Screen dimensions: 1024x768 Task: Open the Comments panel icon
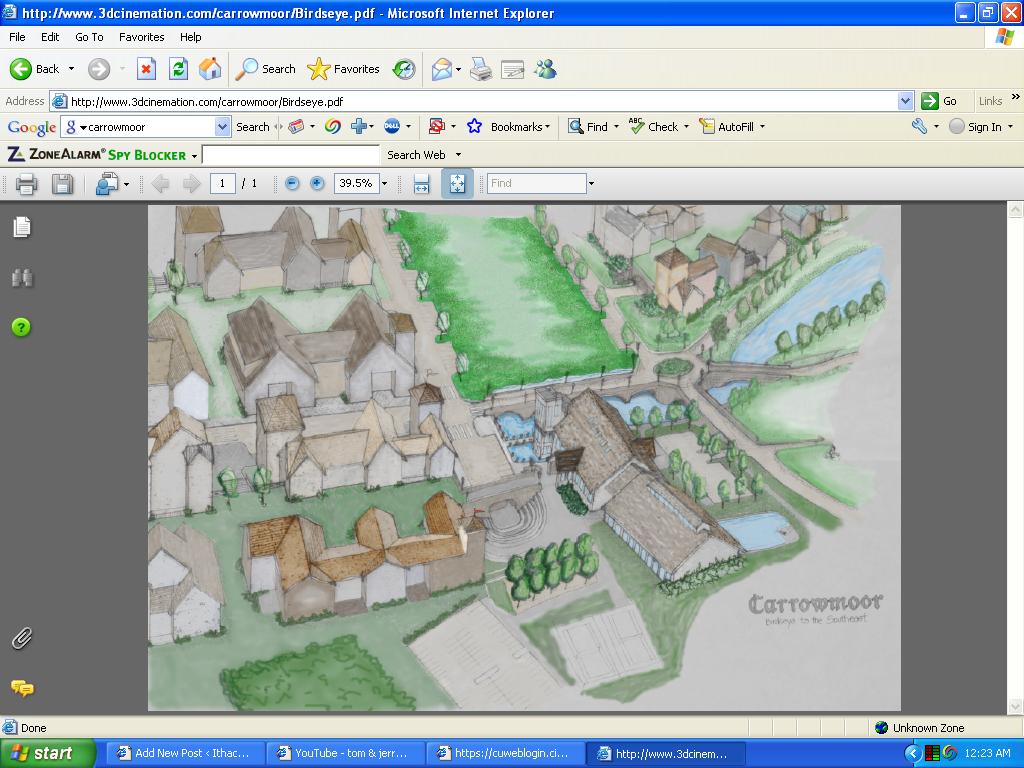pos(22,688)
